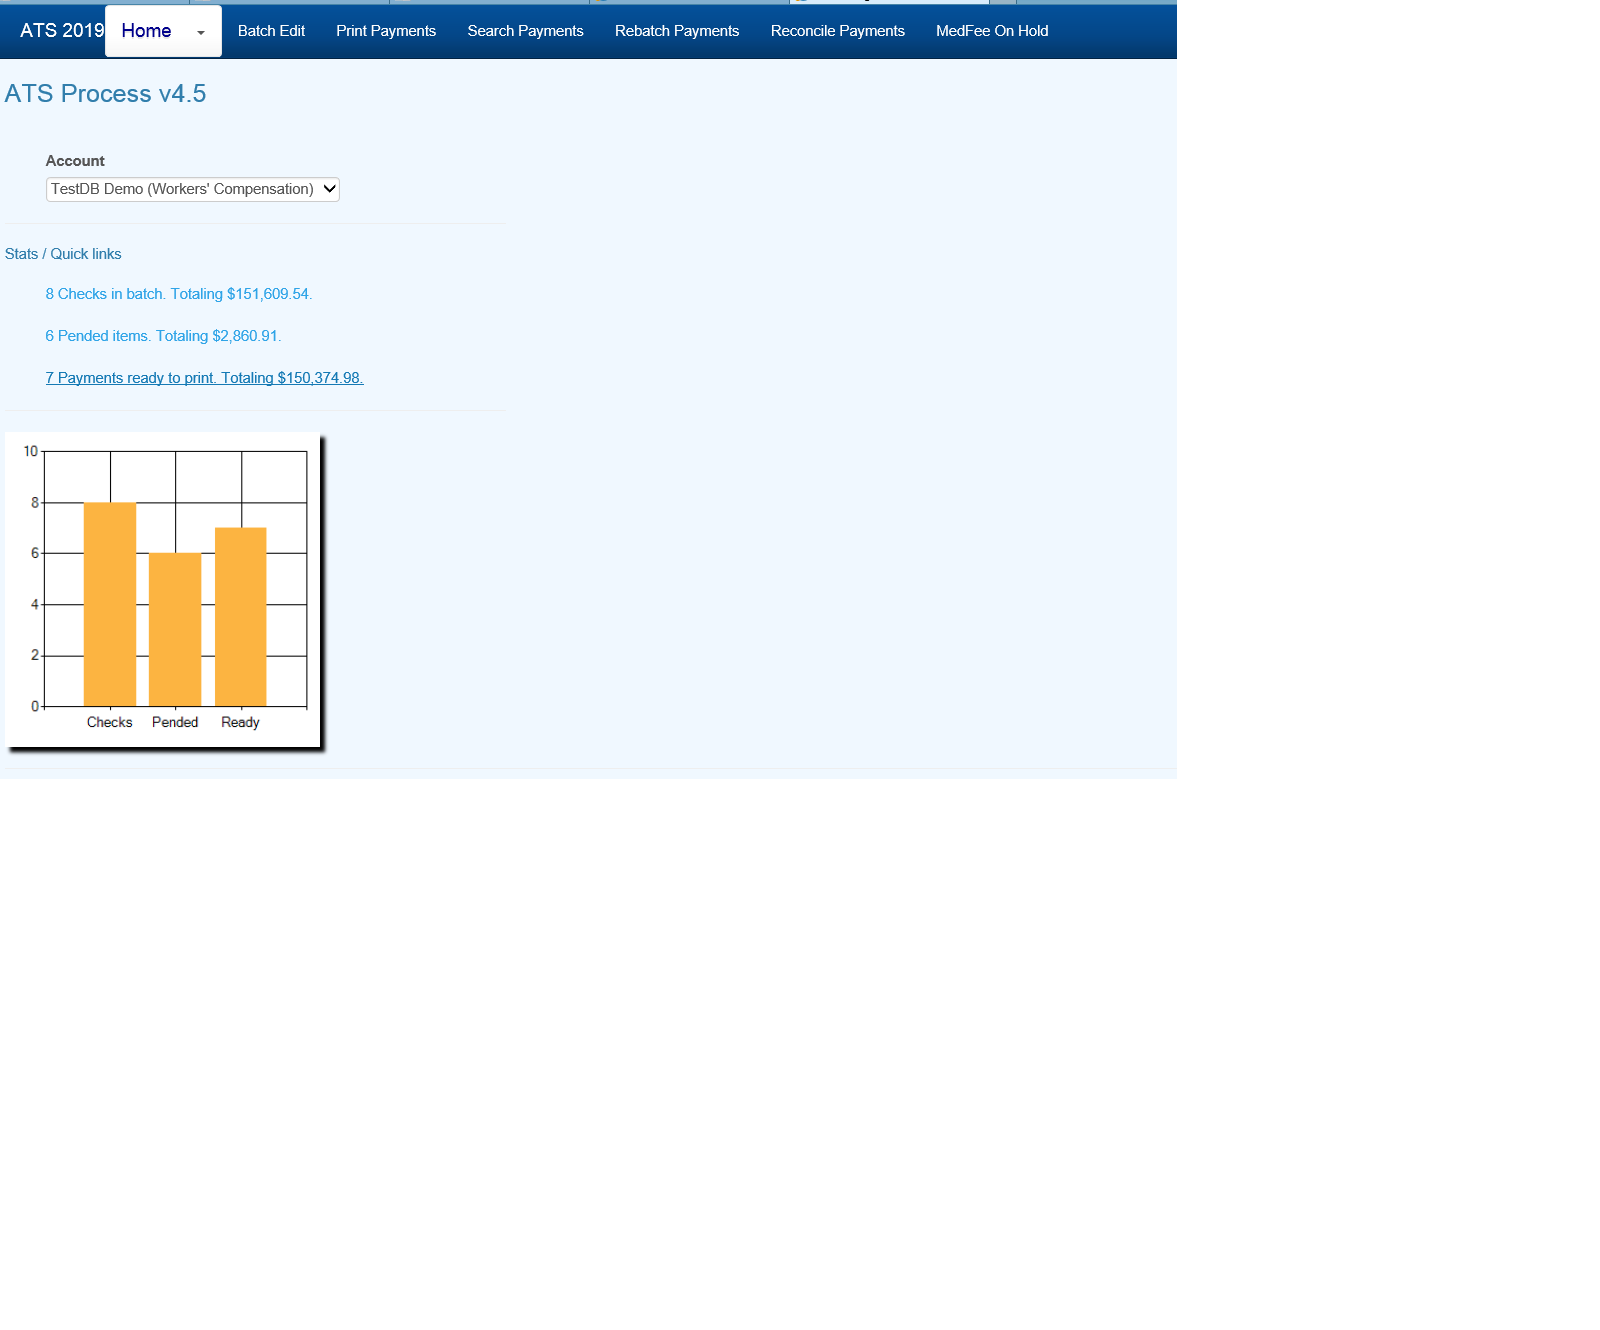Open 7 Payments ready to print link
1600x1330 pixels.
tap(204, 378)
